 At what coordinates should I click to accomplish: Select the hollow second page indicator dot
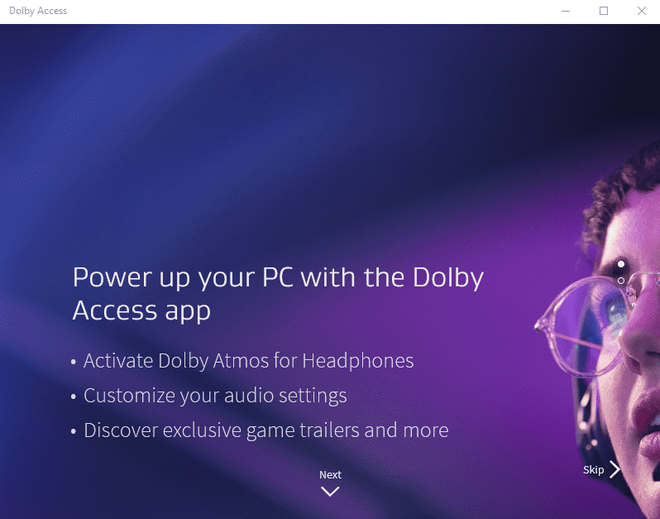click(621, 280)
